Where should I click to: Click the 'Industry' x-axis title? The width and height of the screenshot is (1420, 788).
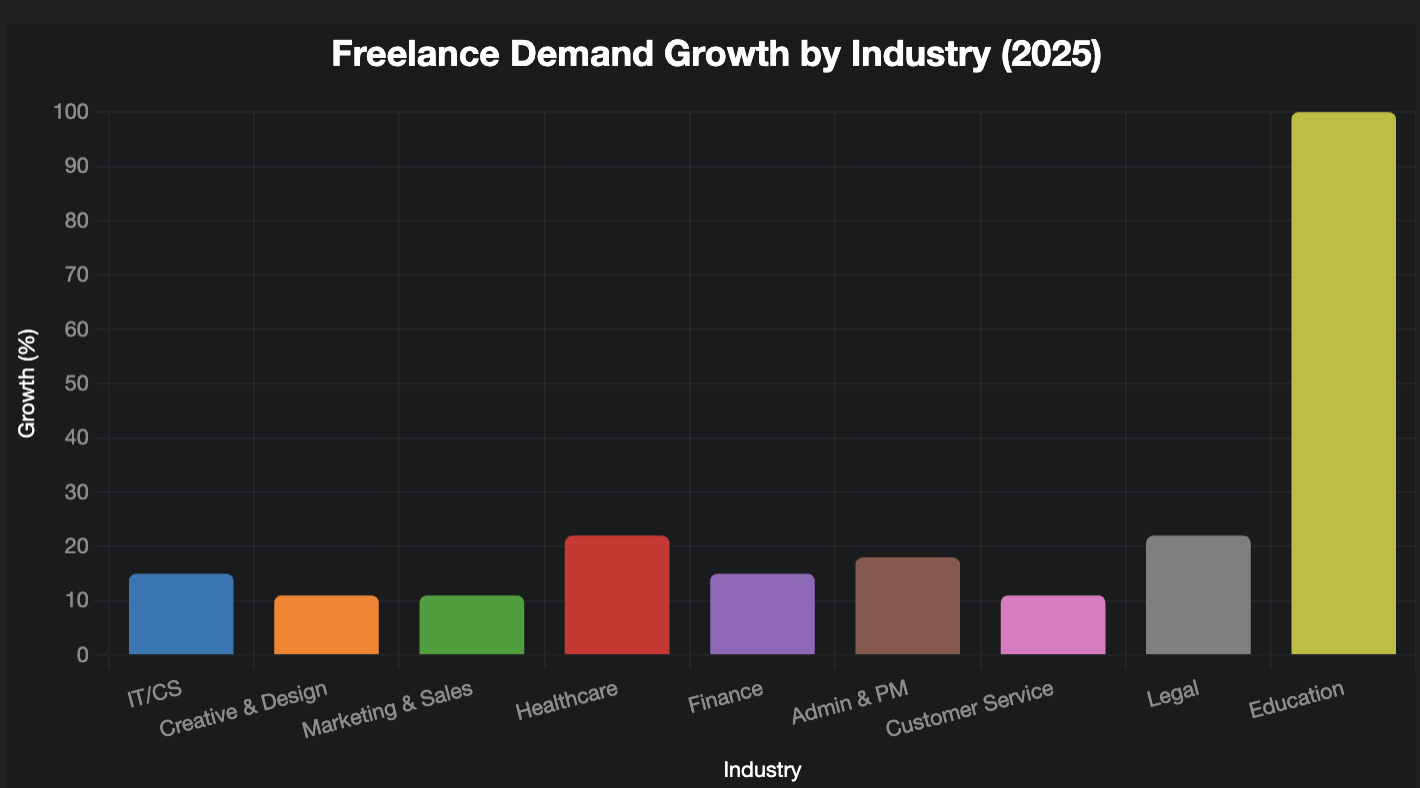(x=762, y=770)
